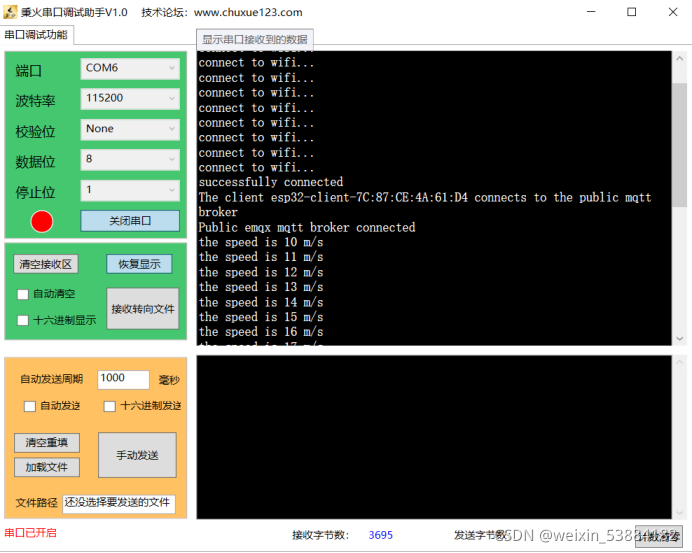Click the 文件路径 text field
The width and height of the screenshot is (692, 553).
(x=119, y=503)
